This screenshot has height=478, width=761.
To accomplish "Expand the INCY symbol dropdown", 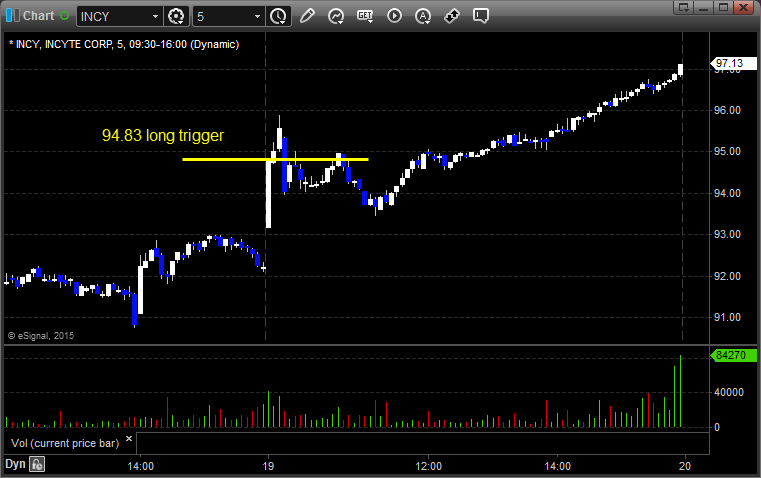I will point(155,16).
